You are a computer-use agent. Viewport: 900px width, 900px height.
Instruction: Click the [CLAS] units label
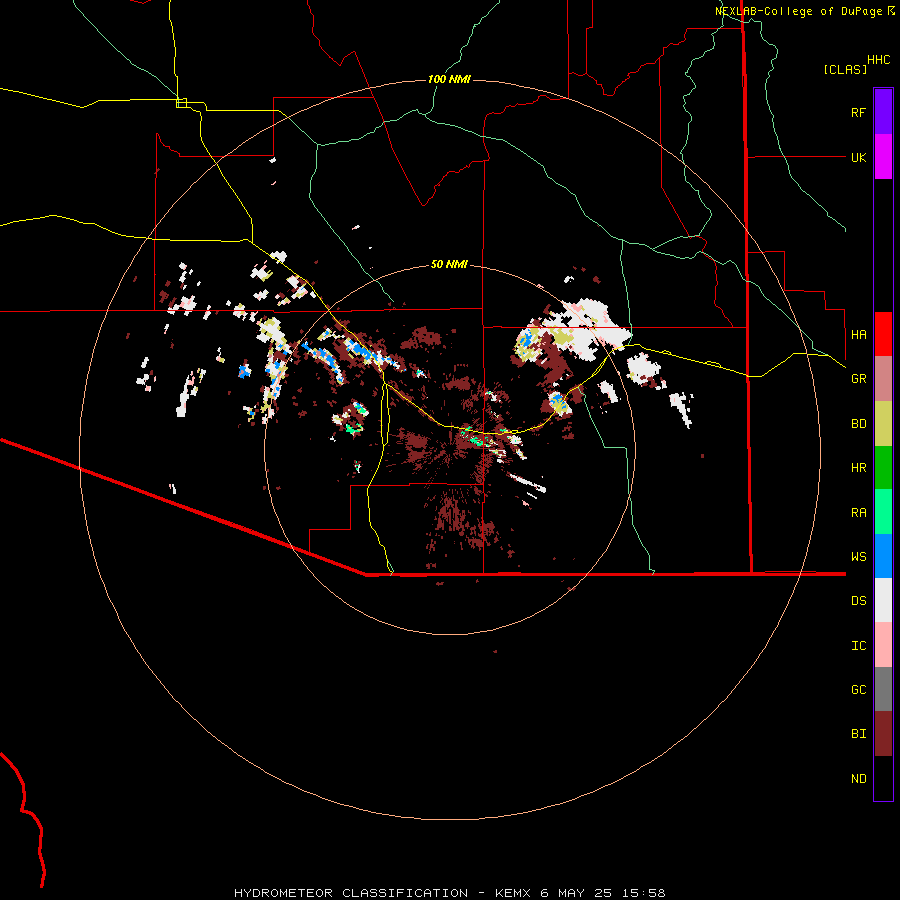click(845, 70)
